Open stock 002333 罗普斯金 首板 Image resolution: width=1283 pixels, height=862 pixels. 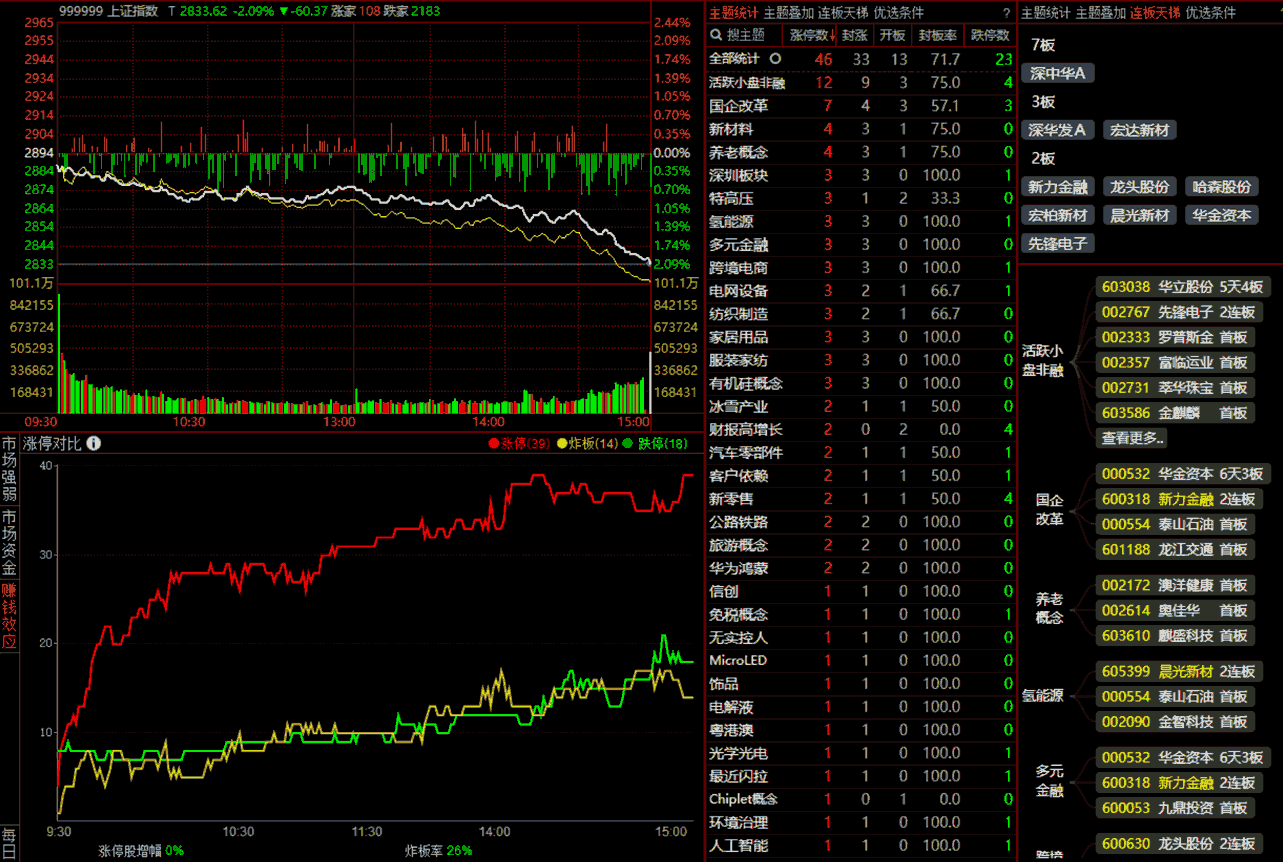tap(1176, 337)
